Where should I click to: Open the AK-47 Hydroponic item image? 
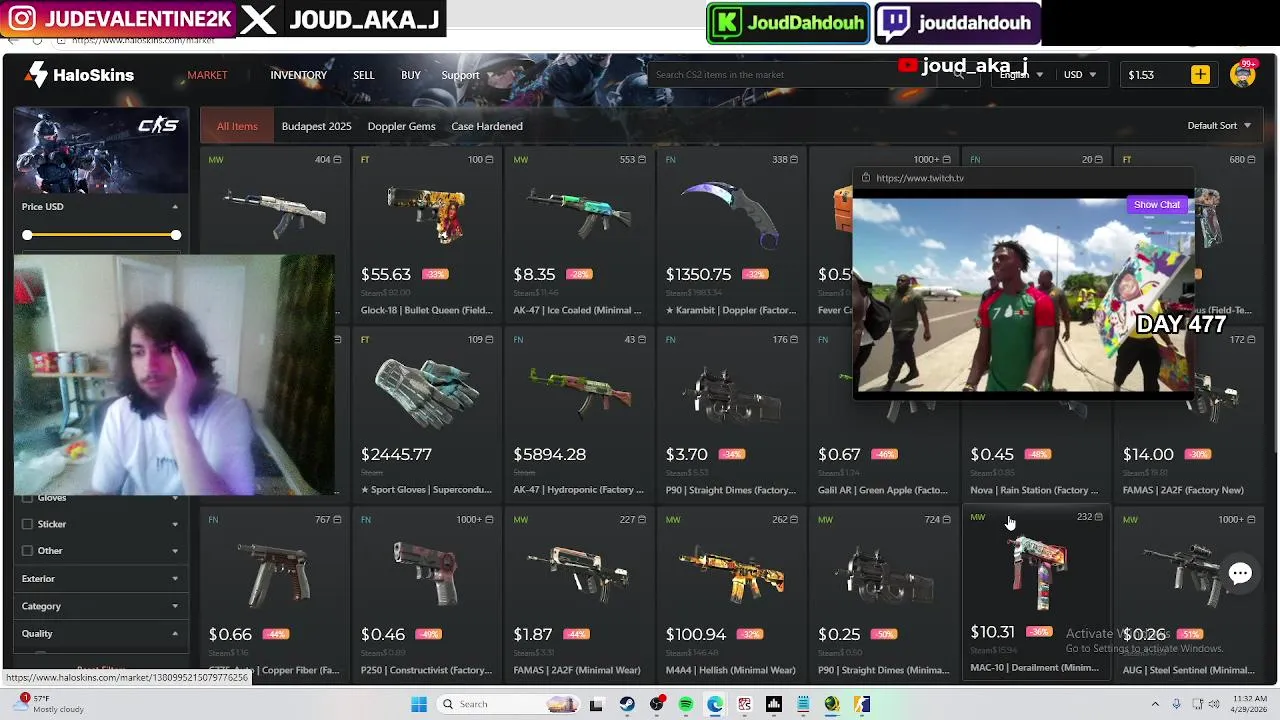pos(579,393)
